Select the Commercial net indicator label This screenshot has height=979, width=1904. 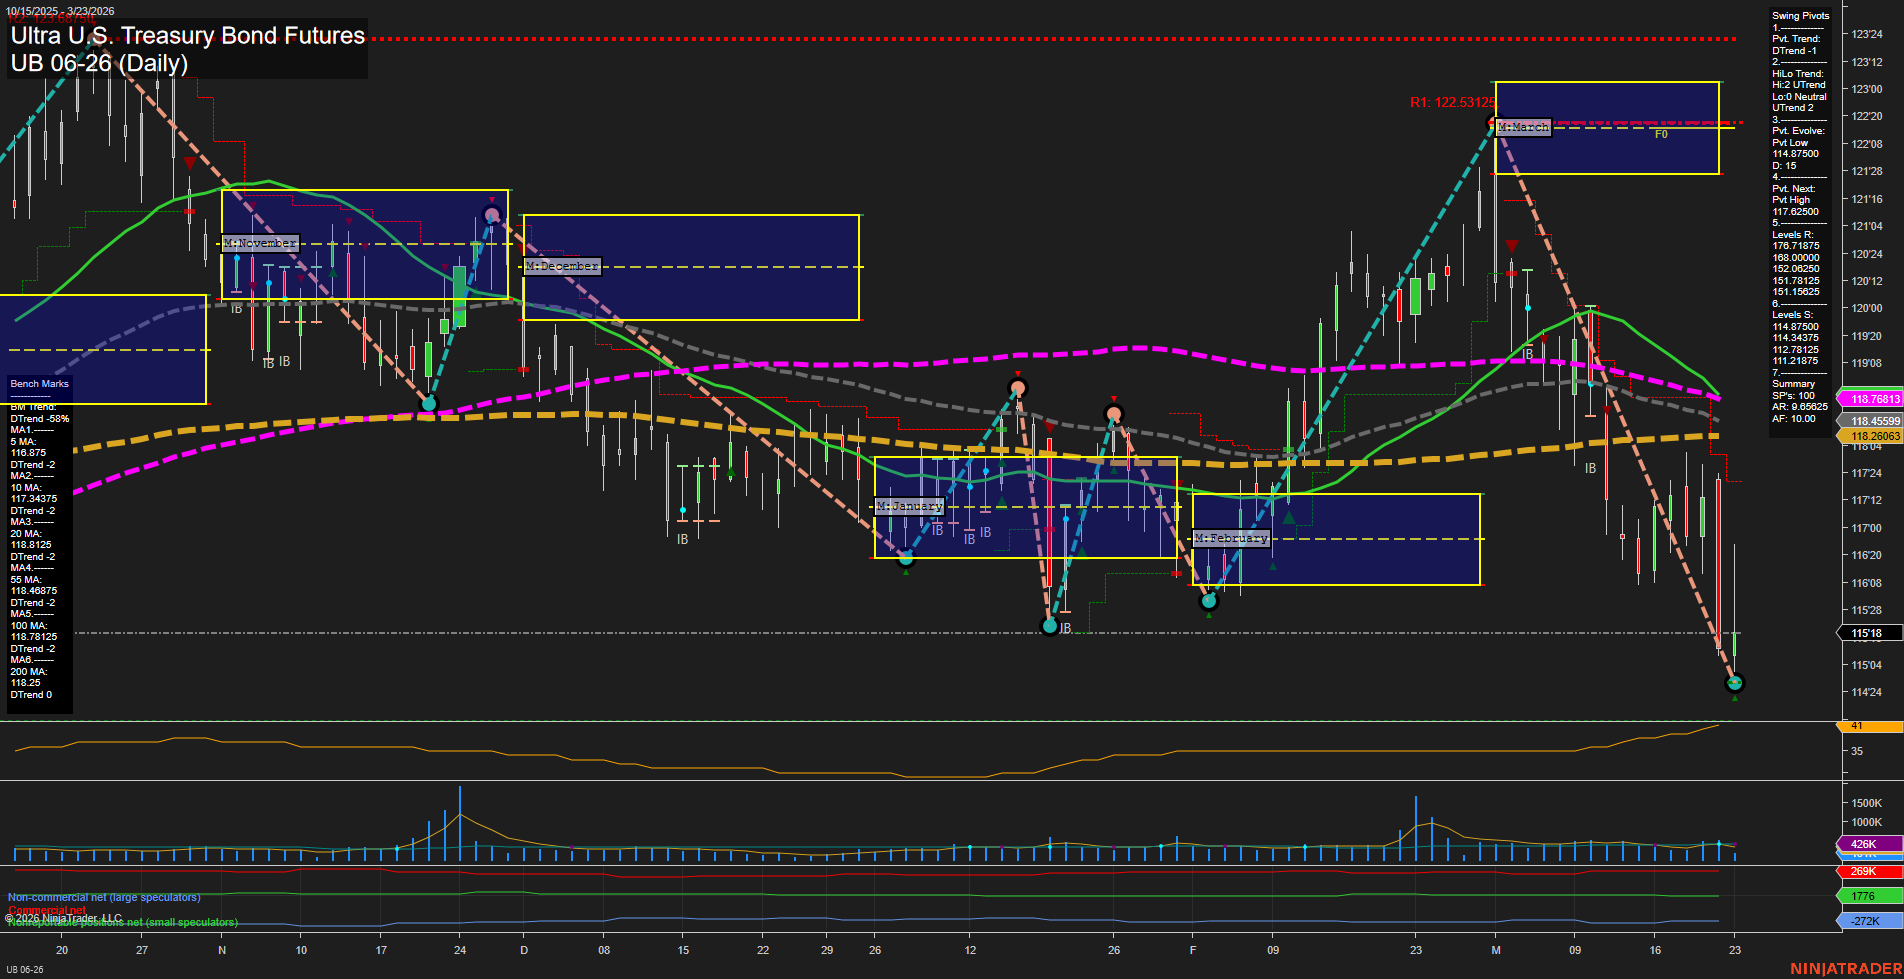coord(47,910)
